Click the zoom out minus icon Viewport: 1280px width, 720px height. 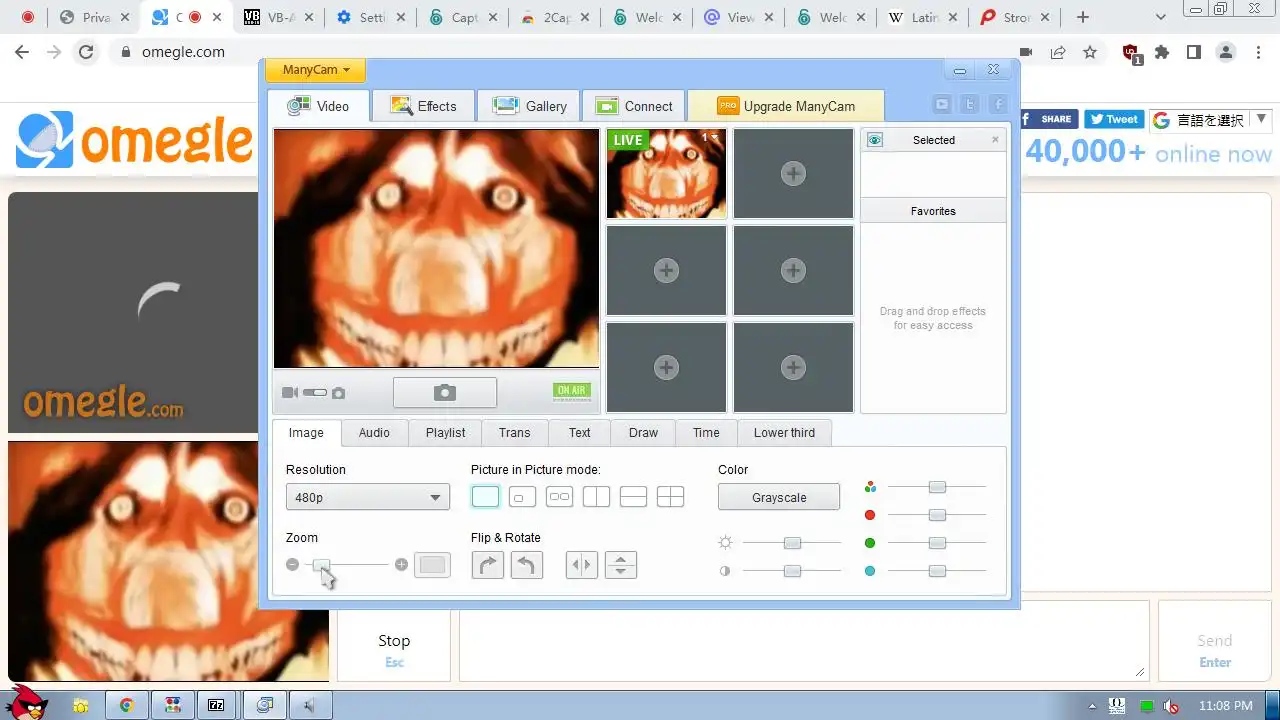tap(292, 565)
